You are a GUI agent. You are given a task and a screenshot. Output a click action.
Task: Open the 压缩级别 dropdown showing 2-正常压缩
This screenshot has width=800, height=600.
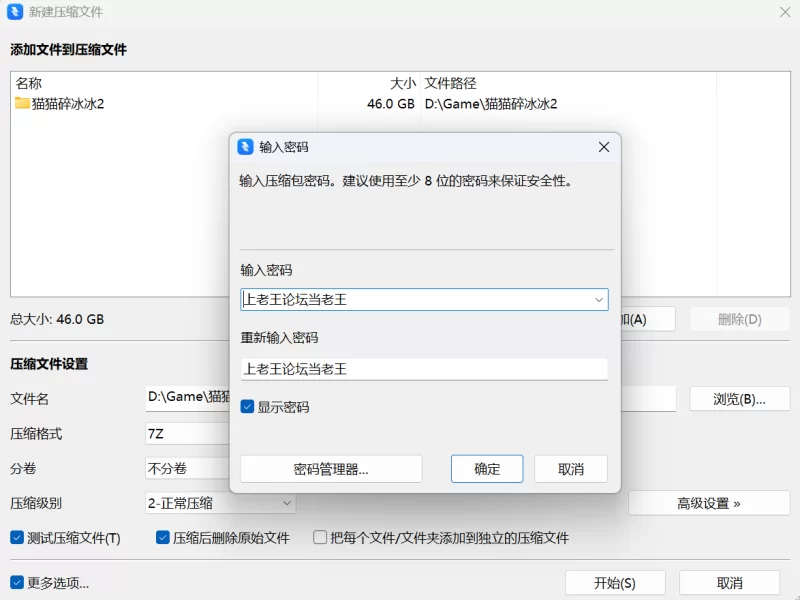pyautogui.click(x=220, y=504)
